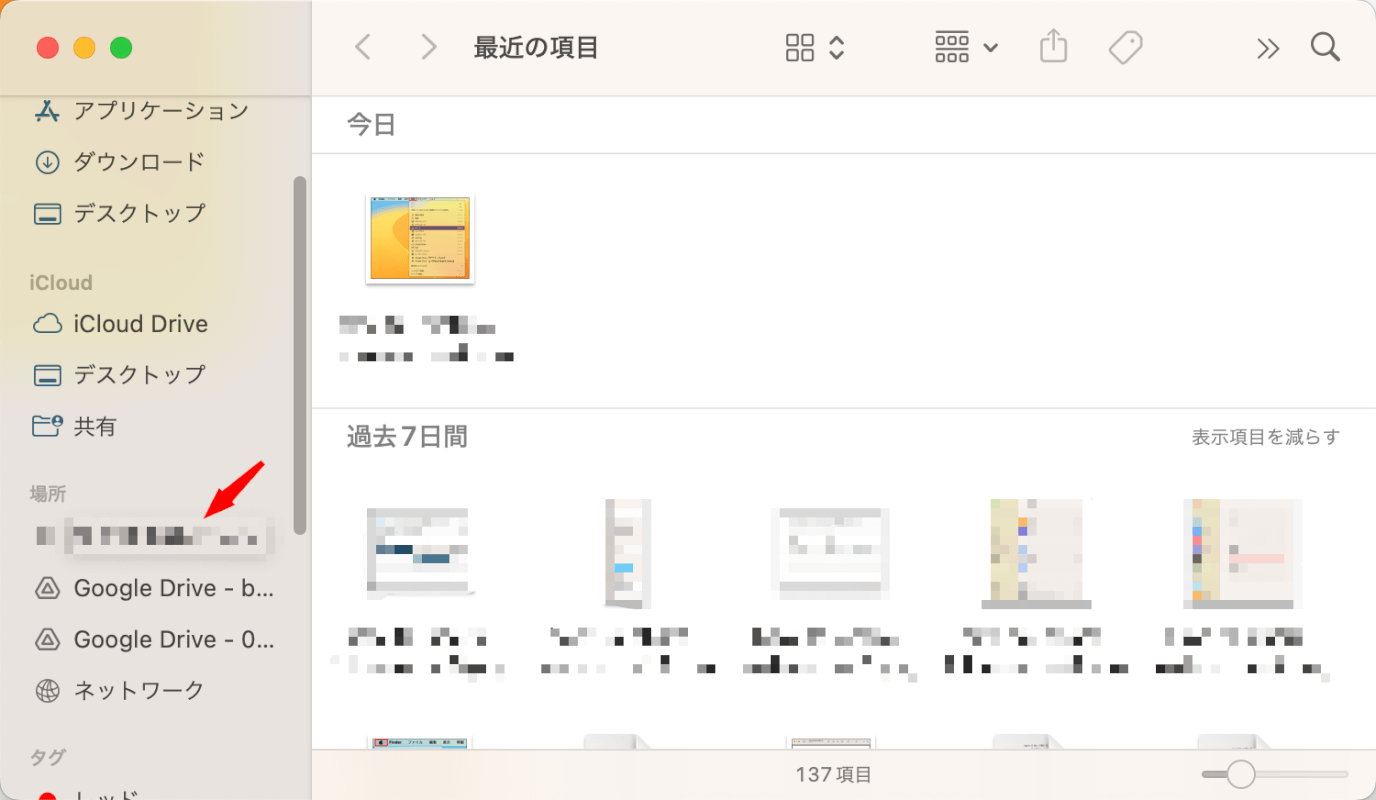Click the 過去7日間 section header

(x=407, y=437)
